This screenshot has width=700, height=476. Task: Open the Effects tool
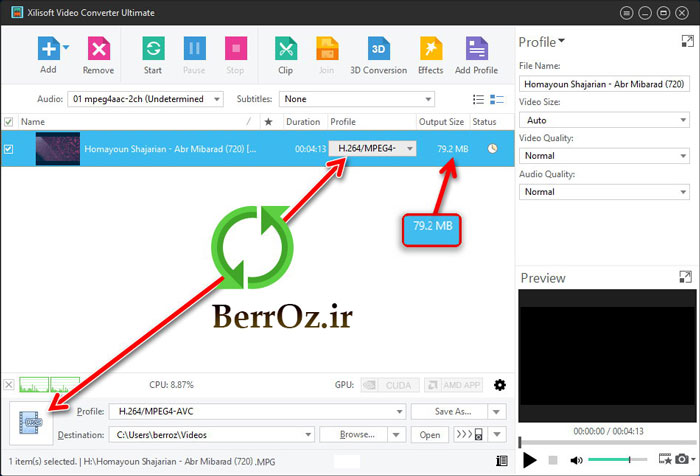(430, 49)
